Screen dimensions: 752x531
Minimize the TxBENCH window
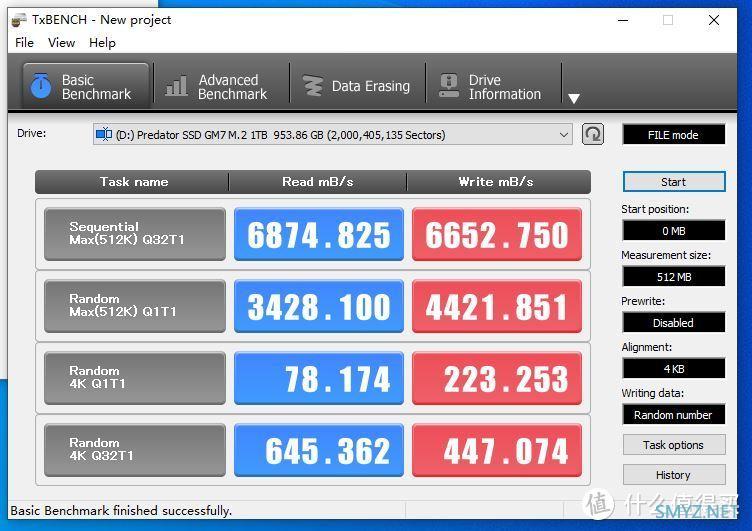(x=623, y=20)
